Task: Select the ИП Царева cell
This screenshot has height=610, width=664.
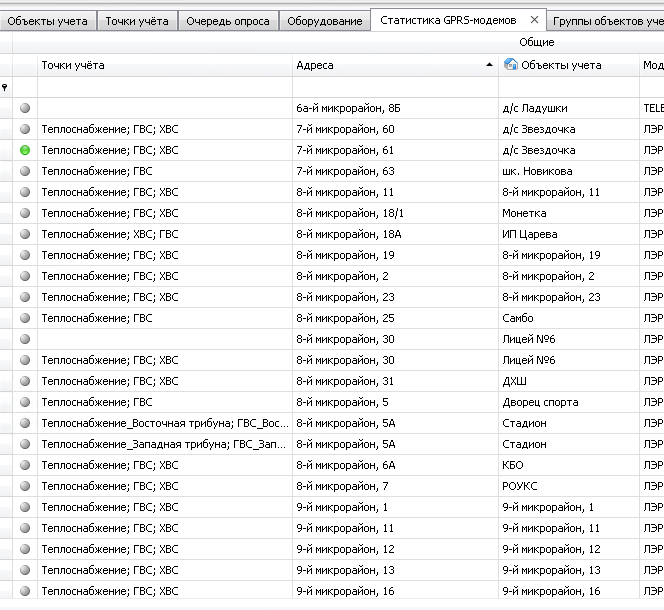Action: pyautogui.click(x=569, y=234)
